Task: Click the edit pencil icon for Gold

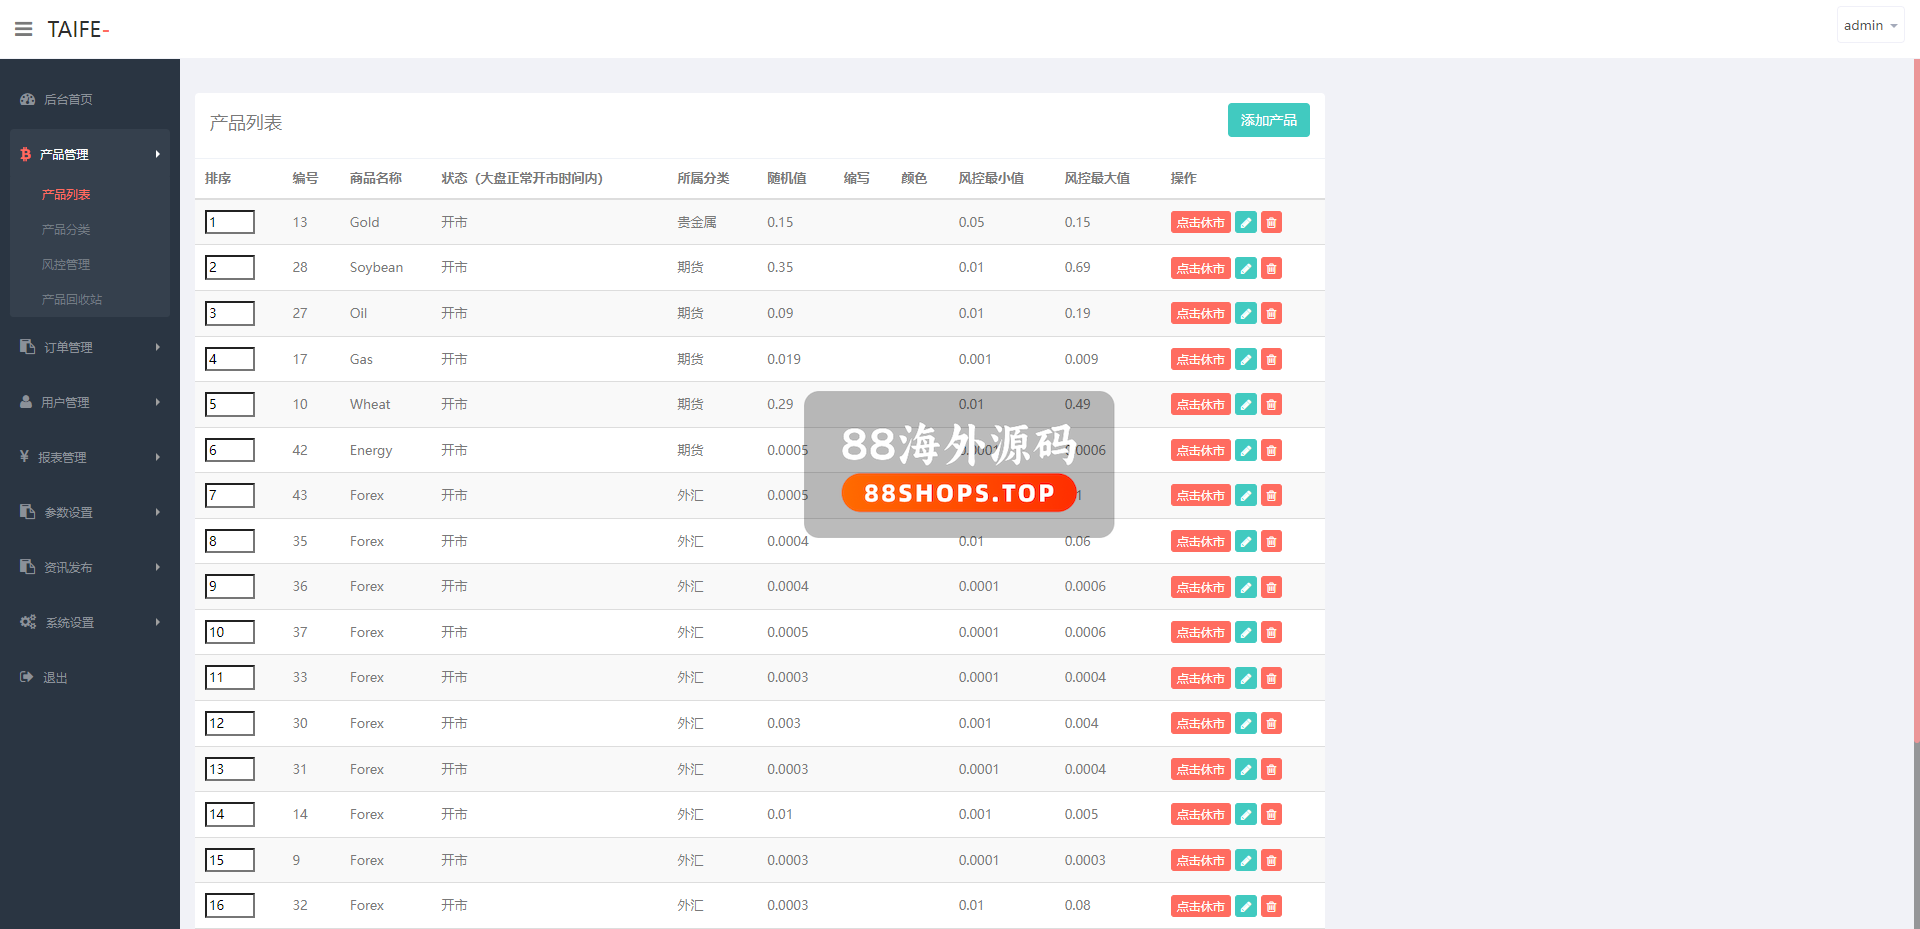Action: coord(1245,223)
